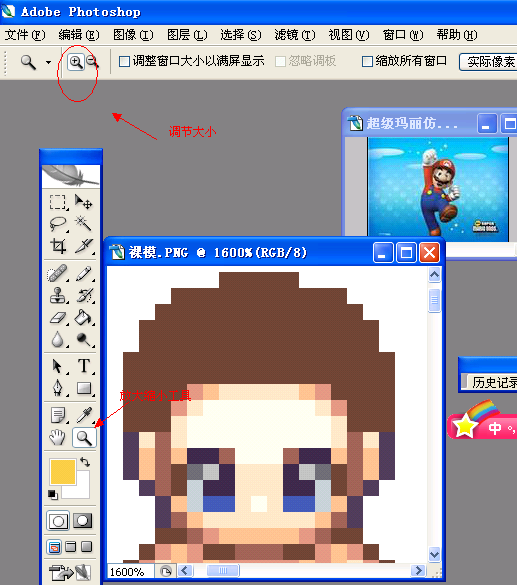Click horizontal scrollbar left arrow in 裸模.PNG
The image size is (517, 585).
(x=185, y=570)
